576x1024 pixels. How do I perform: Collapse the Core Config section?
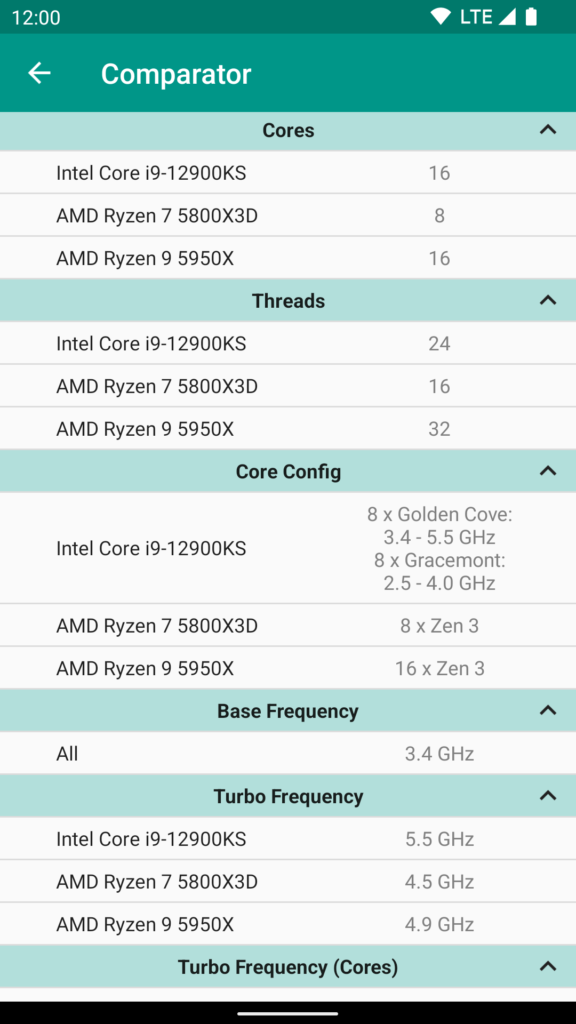pyautogui.click(x=547, y=470)
